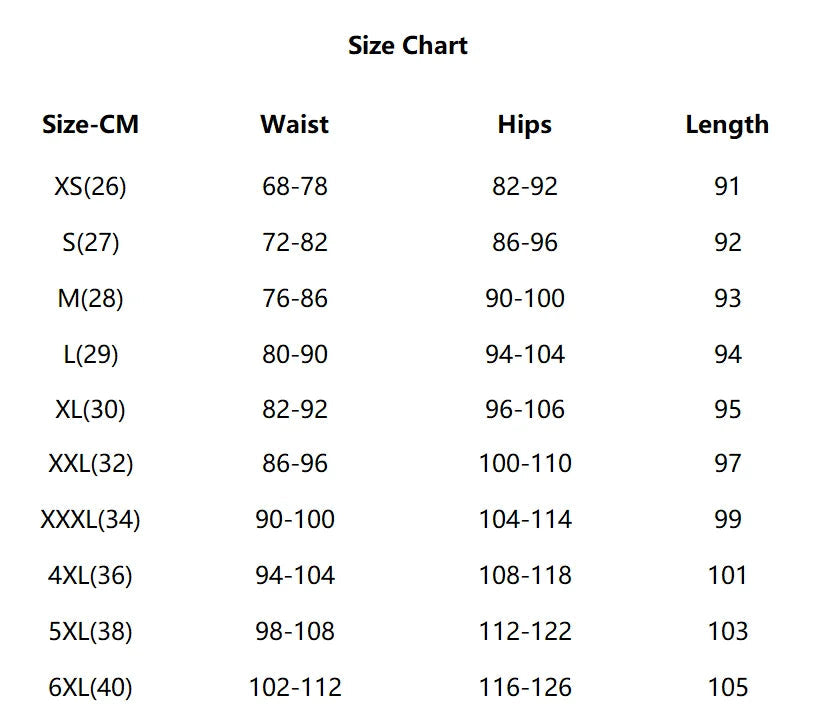Click the XL(30) size label
Viewport: 815px width, 716px height.
[x=90, y=409]
